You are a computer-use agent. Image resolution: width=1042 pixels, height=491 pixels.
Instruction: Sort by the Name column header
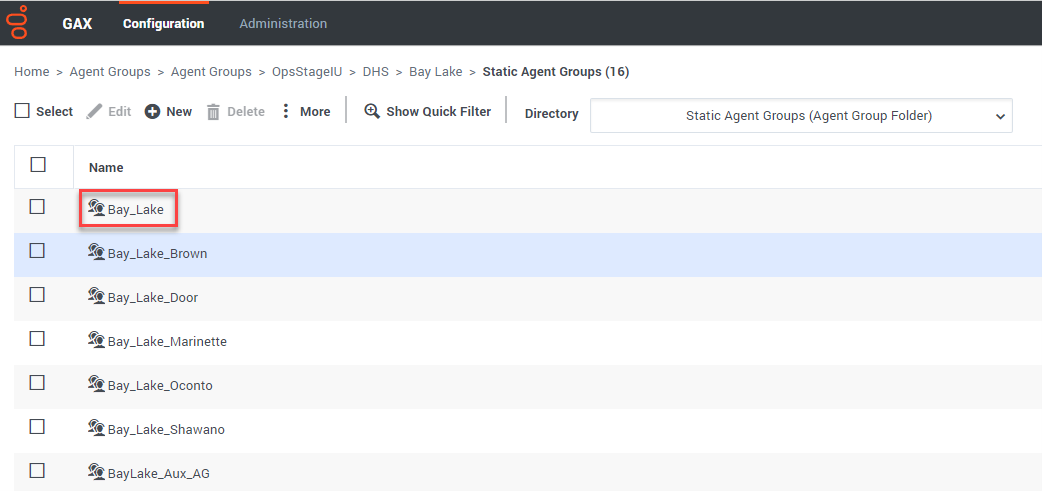coord(106,168)
